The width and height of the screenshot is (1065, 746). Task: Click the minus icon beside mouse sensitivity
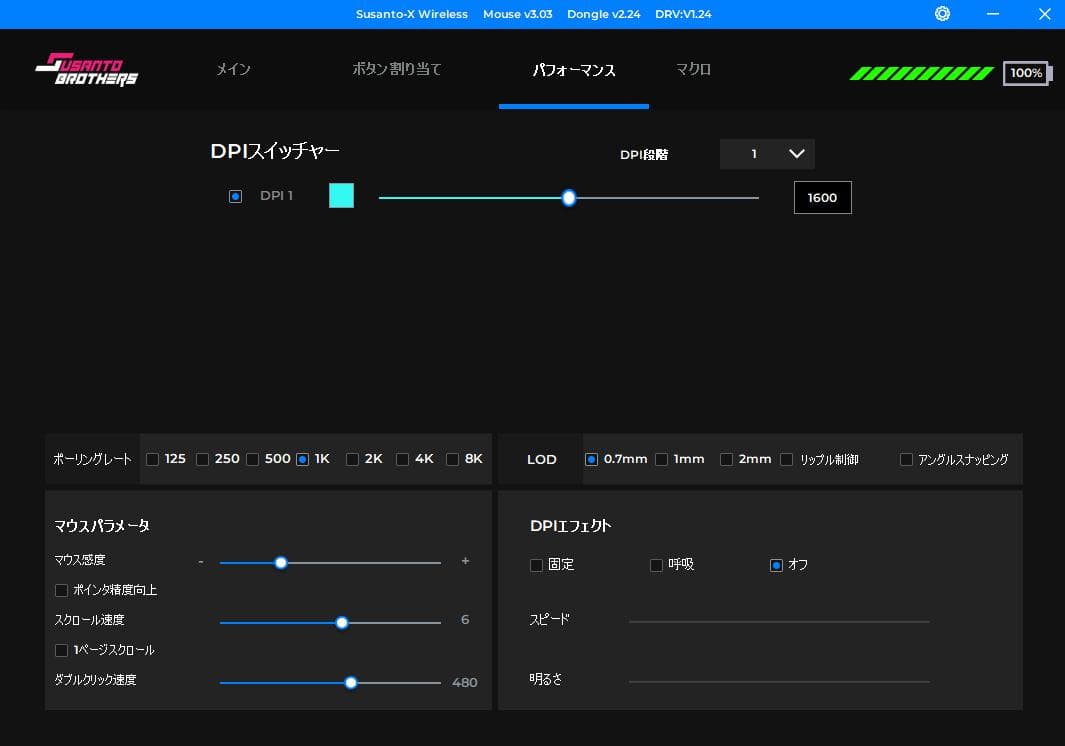(201, 562)
